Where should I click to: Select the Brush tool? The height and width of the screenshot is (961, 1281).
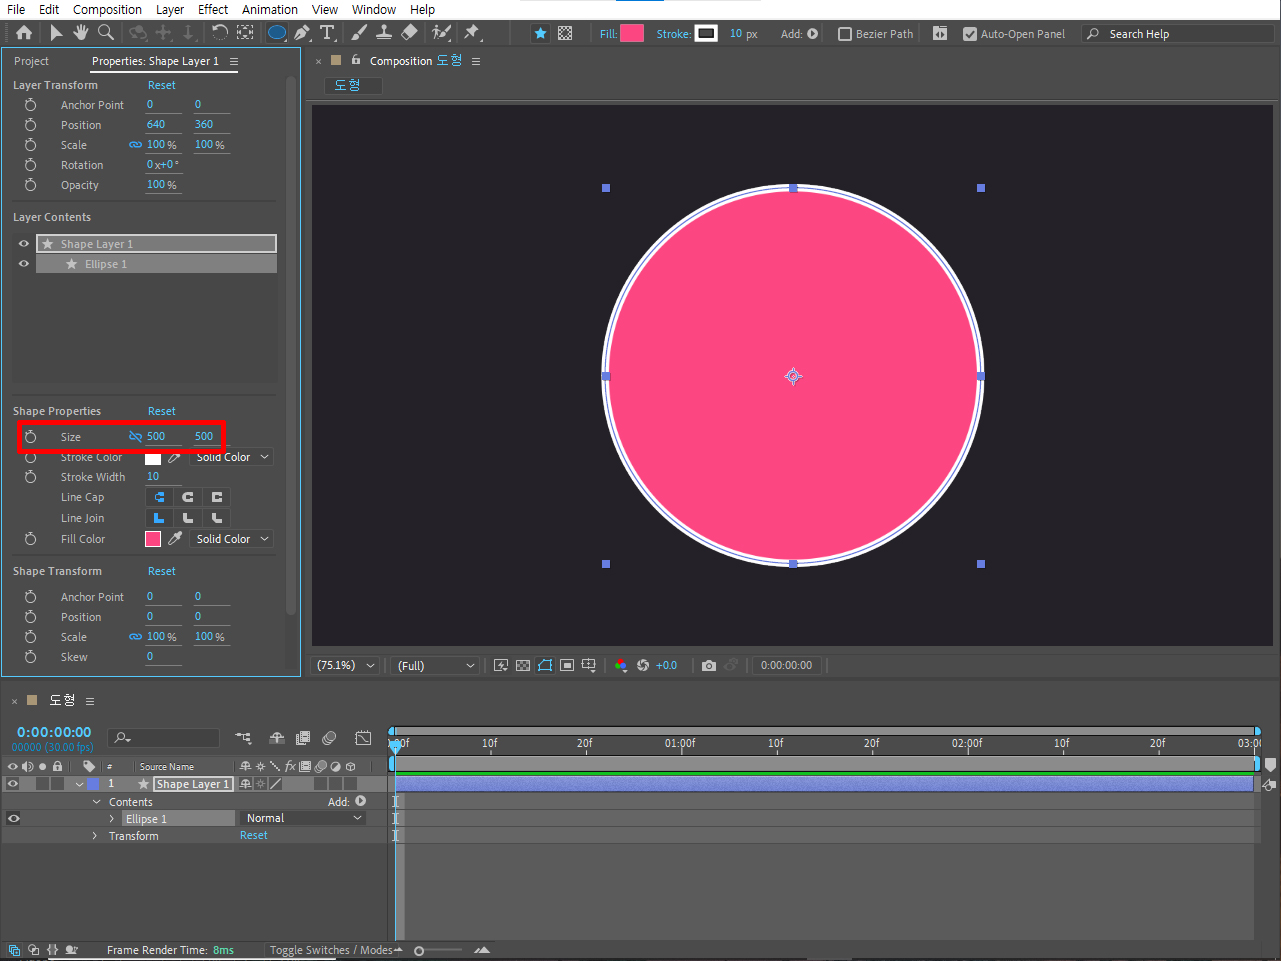pyautogui.click(x=359, y=33)
